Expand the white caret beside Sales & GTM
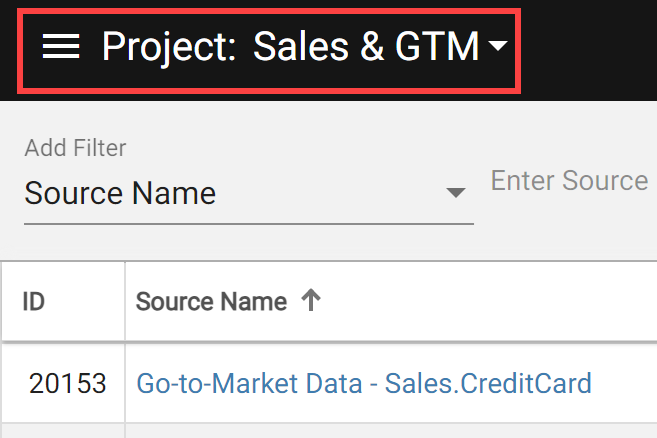The width and height of the screenshot is (657, 438). (498, 45)
